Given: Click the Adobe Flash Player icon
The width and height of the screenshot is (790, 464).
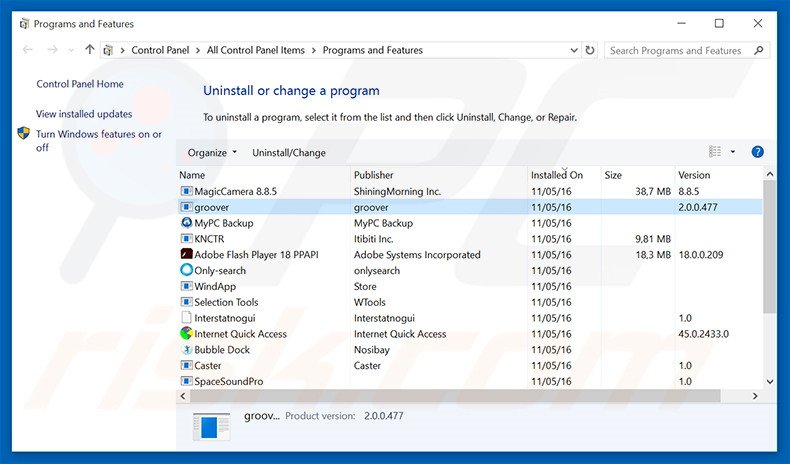Looking at the screenshot, I should [186, 254].
